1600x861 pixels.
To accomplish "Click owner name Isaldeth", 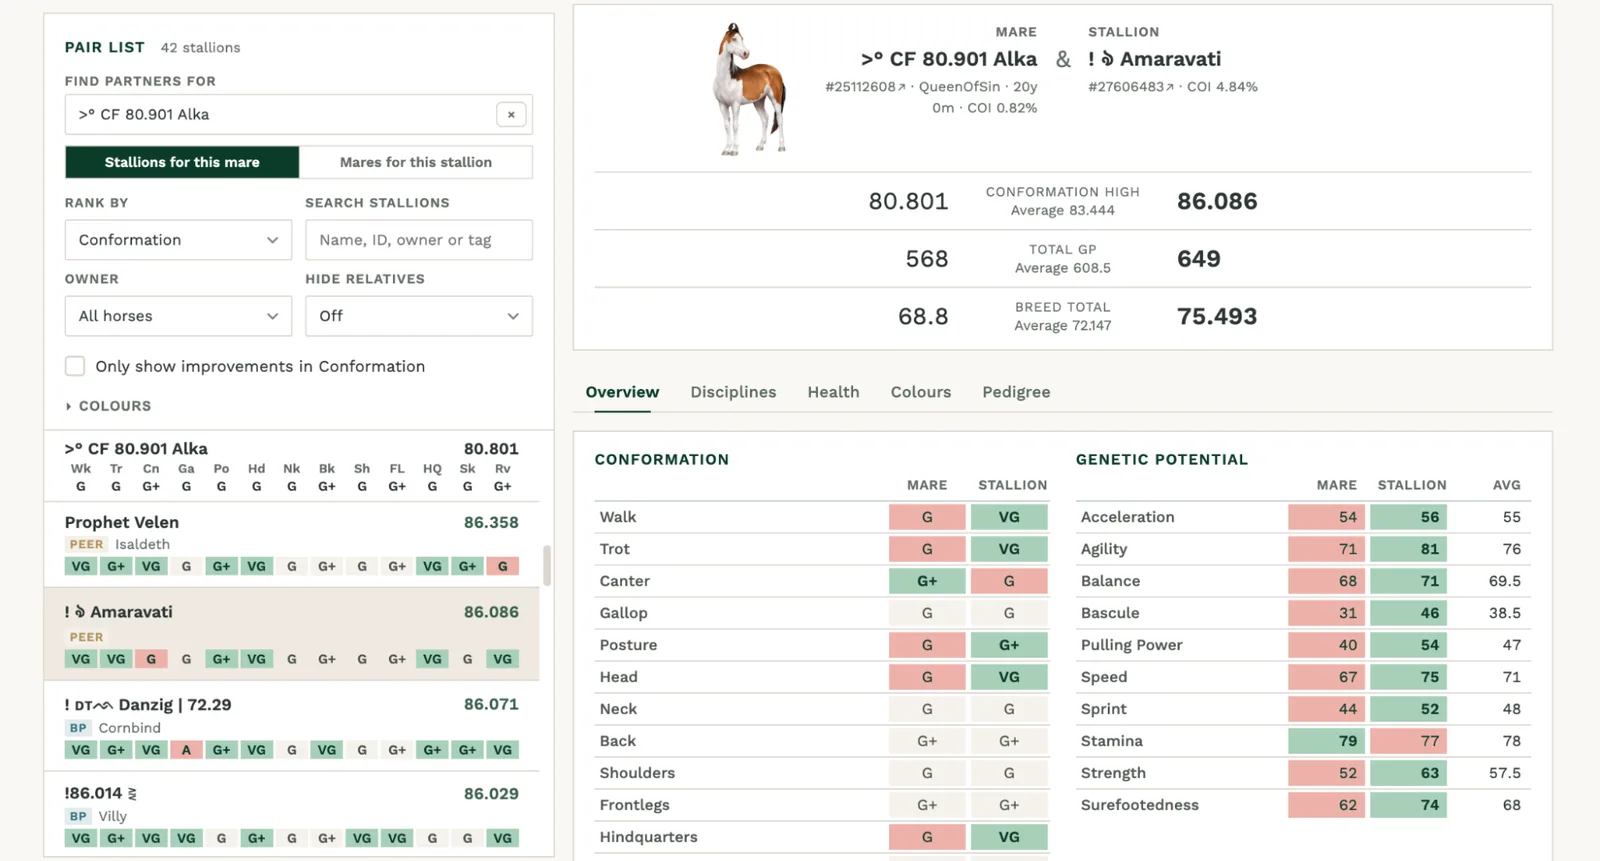I will [142, 545].
